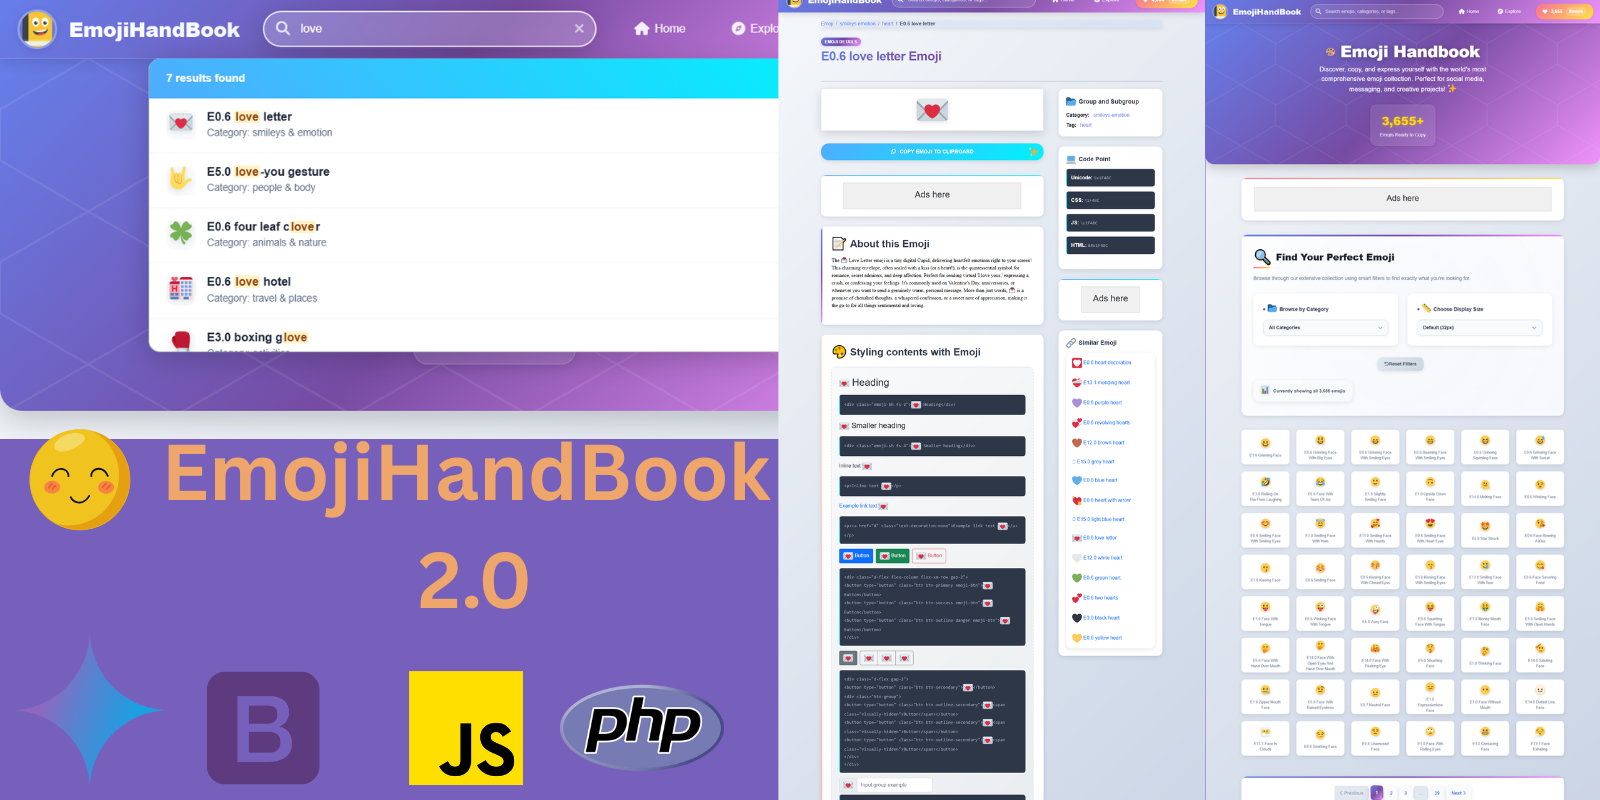Select the love letter envelope icon in results

pyautogui.click(x=181, y=124)
